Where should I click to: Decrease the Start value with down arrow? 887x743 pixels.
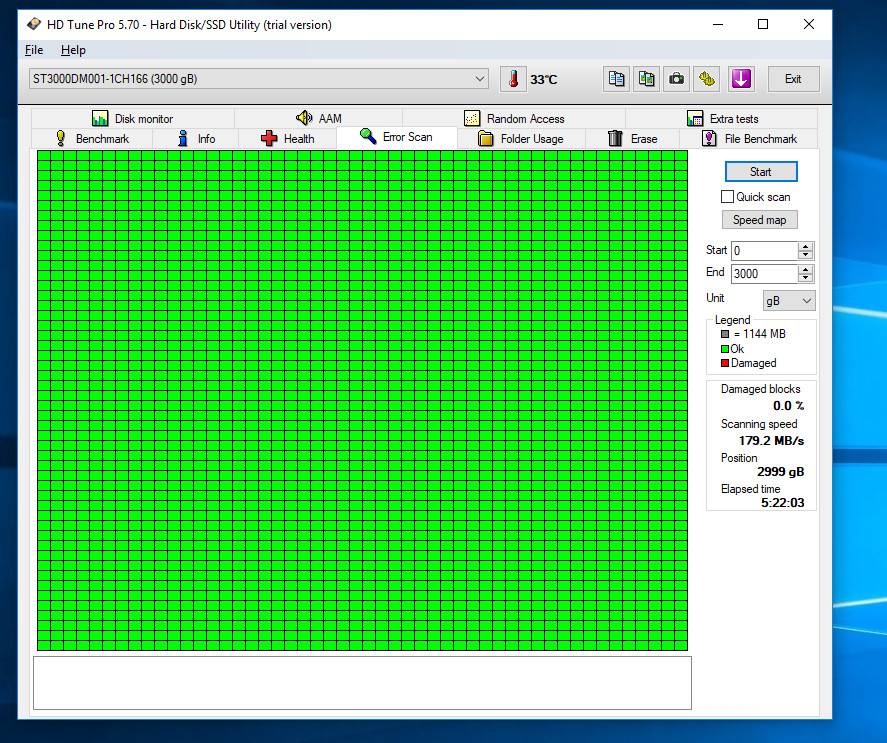pos(806,255)
